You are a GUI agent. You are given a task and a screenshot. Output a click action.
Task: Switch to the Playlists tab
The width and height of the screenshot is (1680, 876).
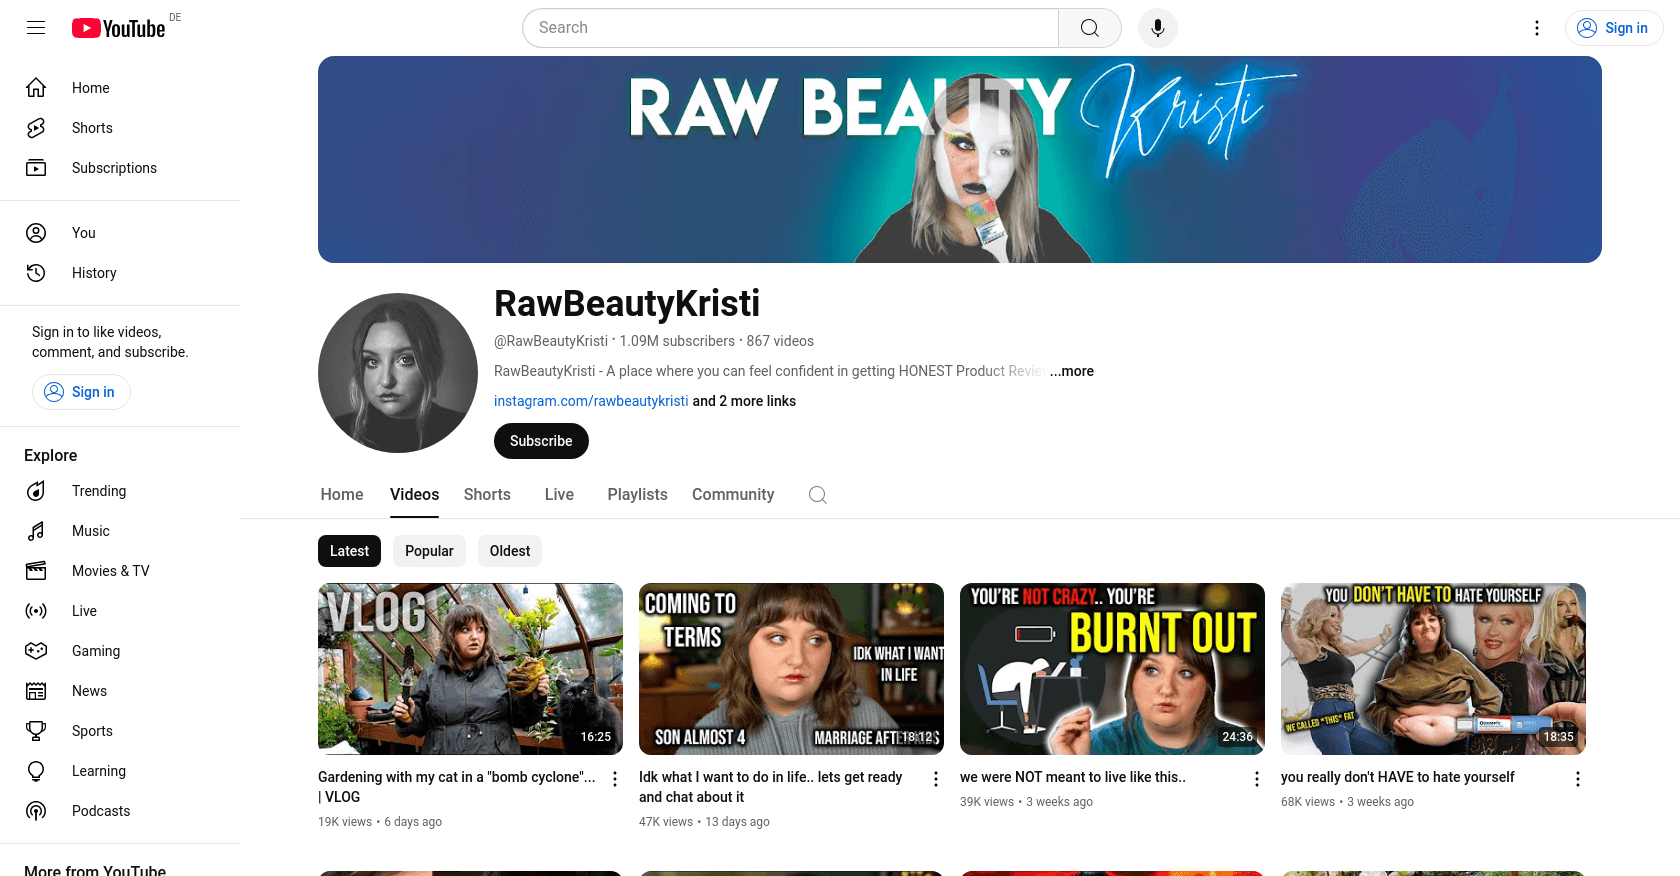[637, 495]
